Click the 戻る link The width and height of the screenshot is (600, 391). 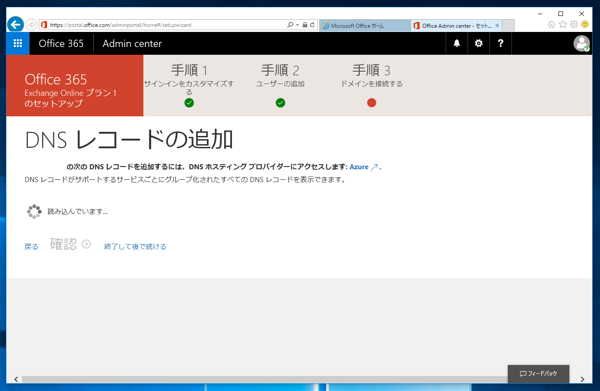tap(31, 247)
